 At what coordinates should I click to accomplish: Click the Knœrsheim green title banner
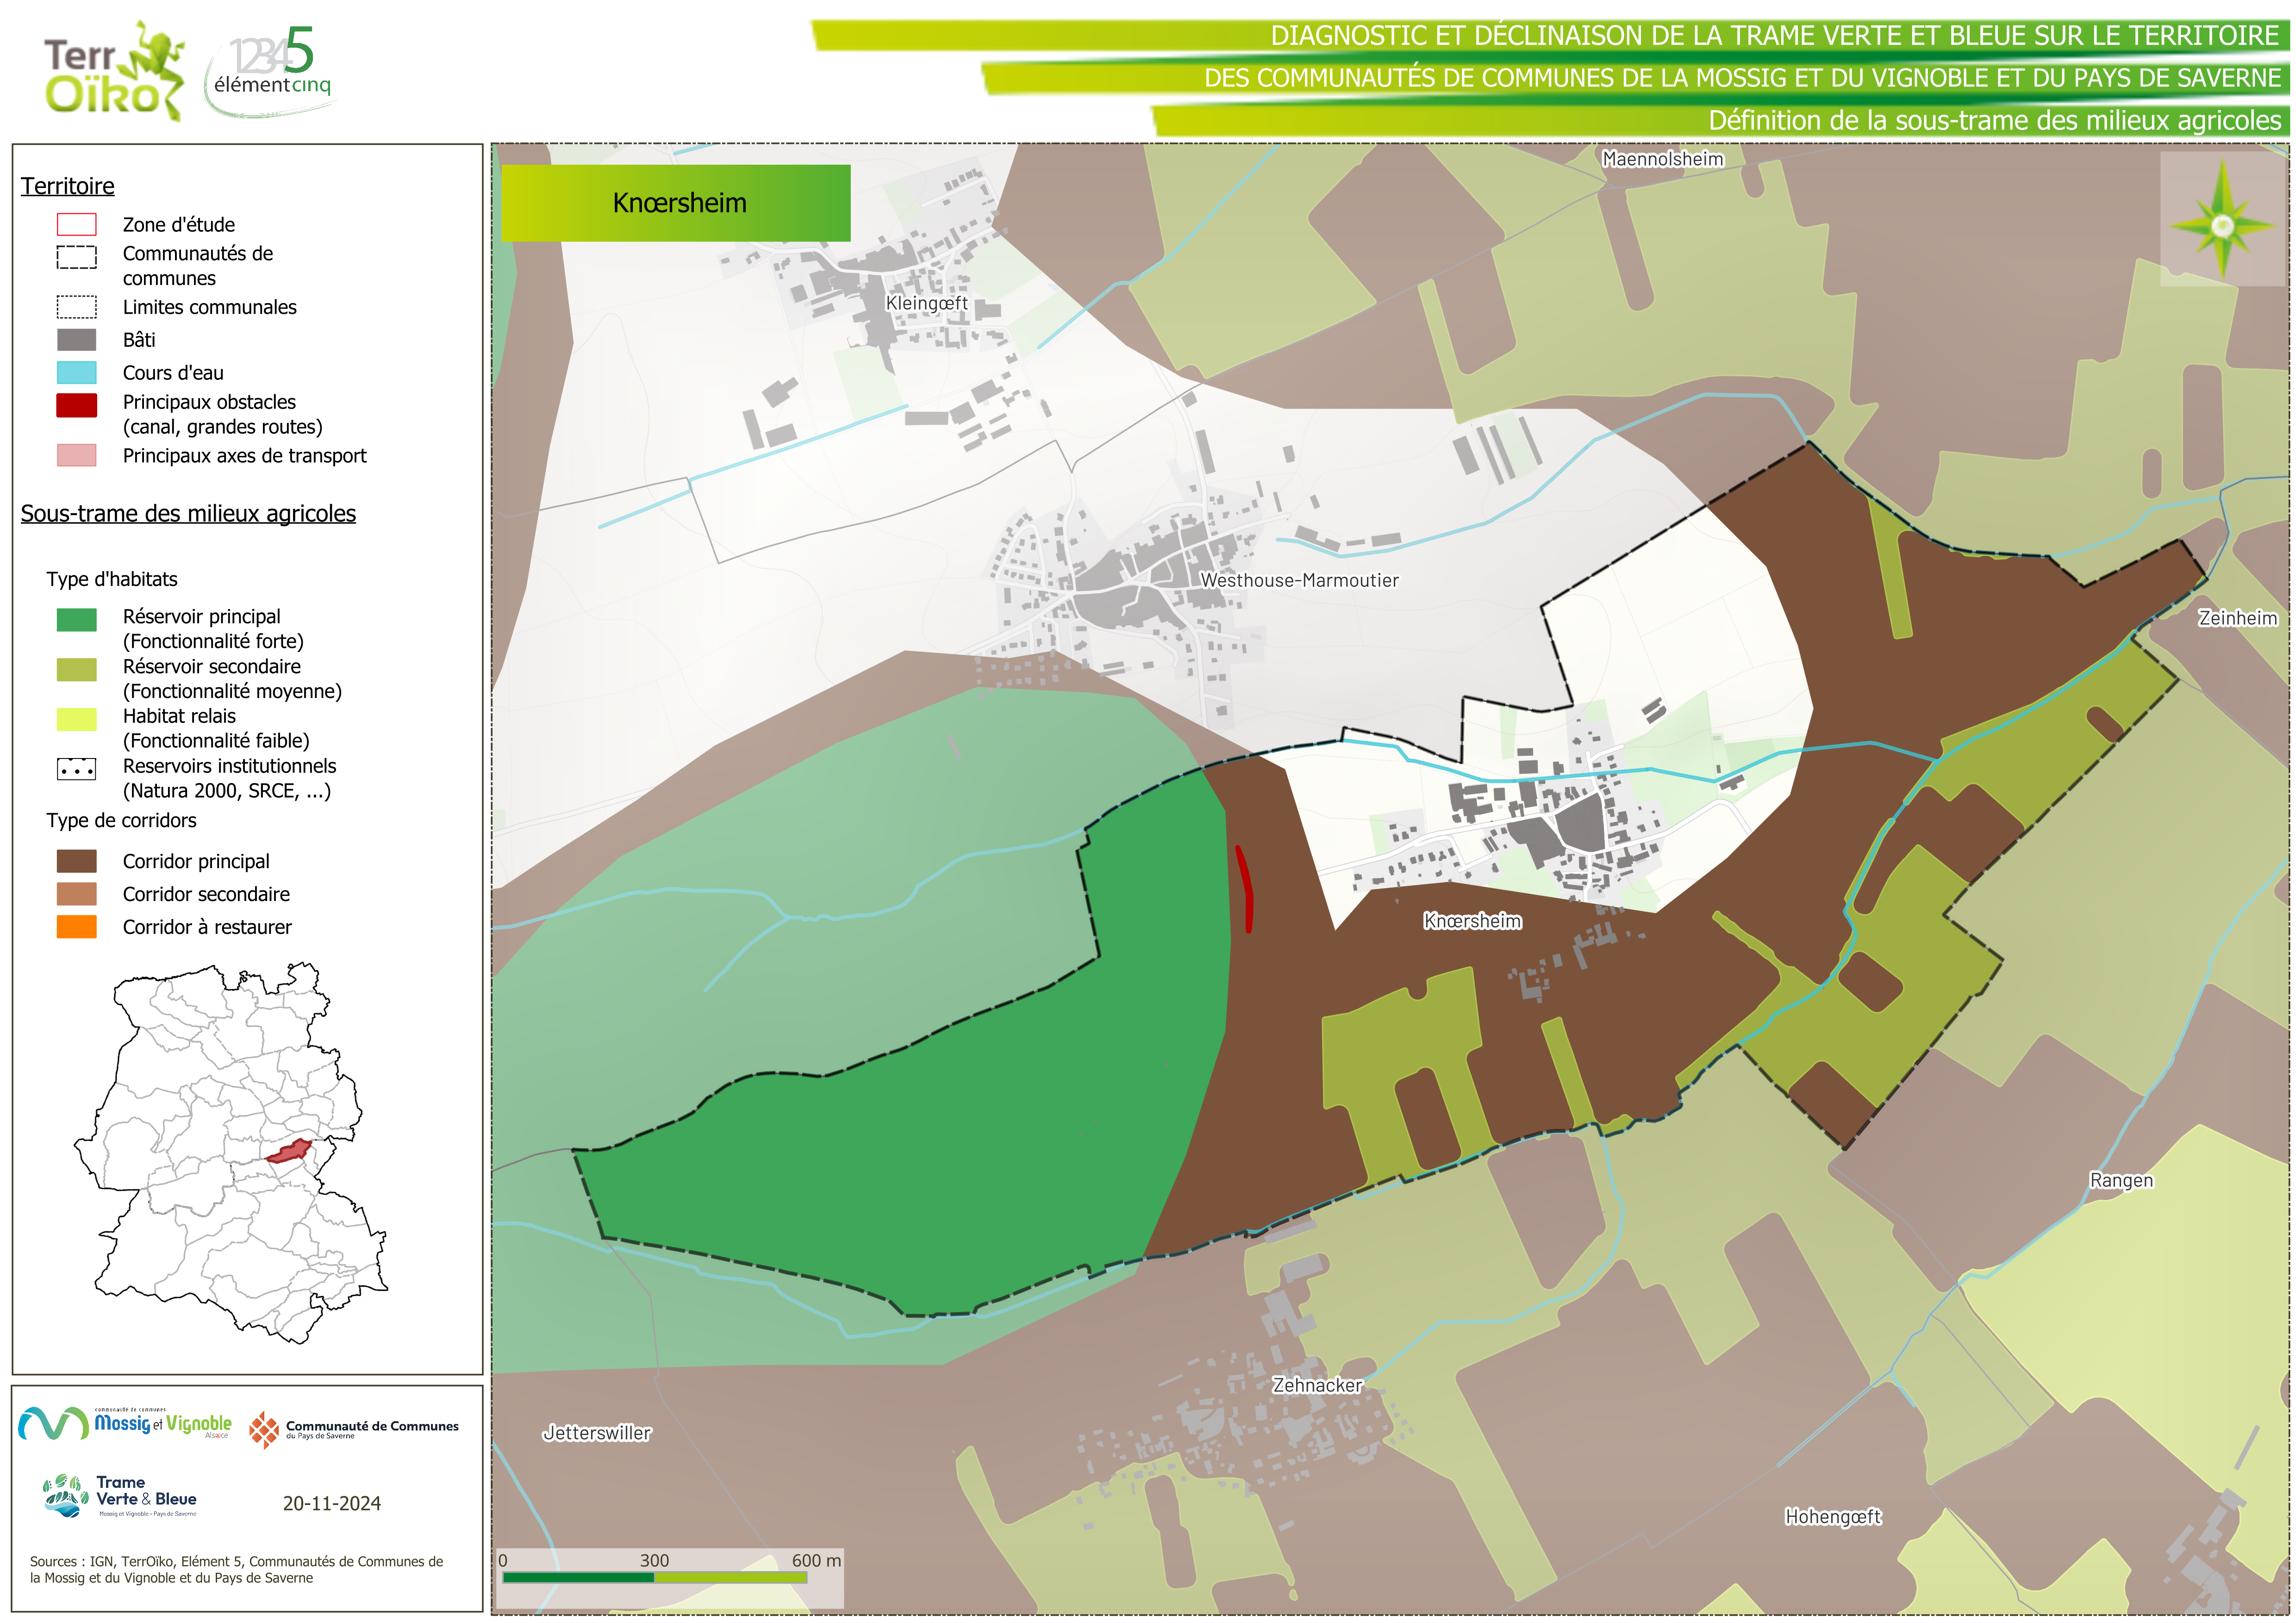pos(676,203)
